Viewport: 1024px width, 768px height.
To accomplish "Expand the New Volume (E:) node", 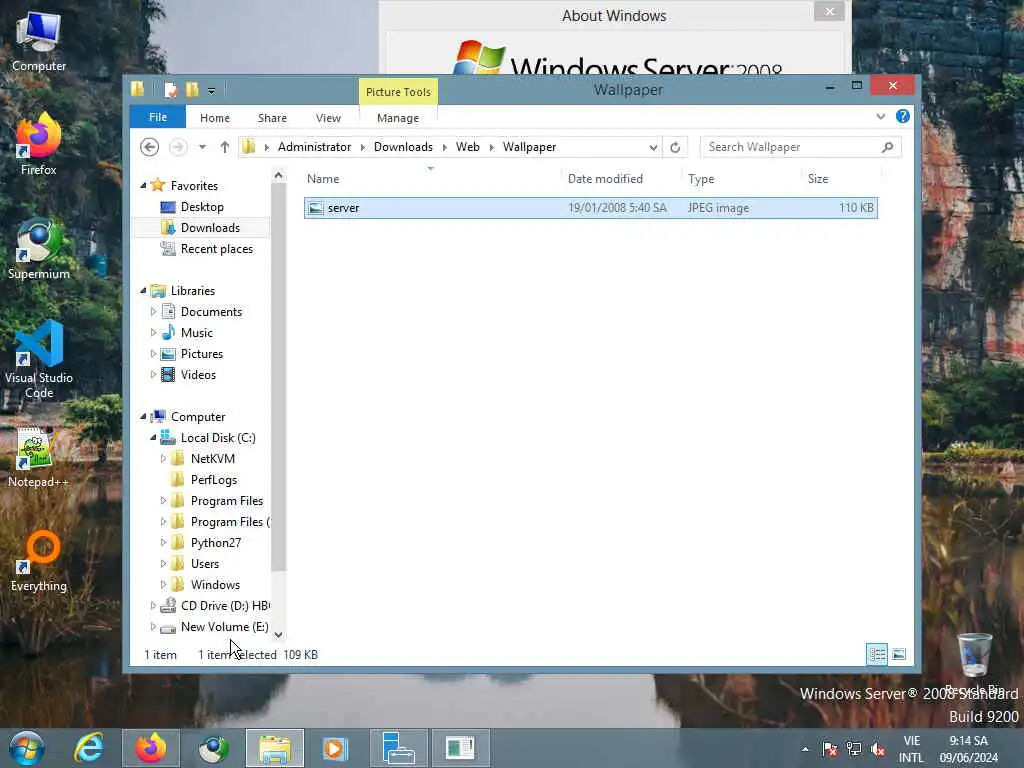I will coord(153,626).
